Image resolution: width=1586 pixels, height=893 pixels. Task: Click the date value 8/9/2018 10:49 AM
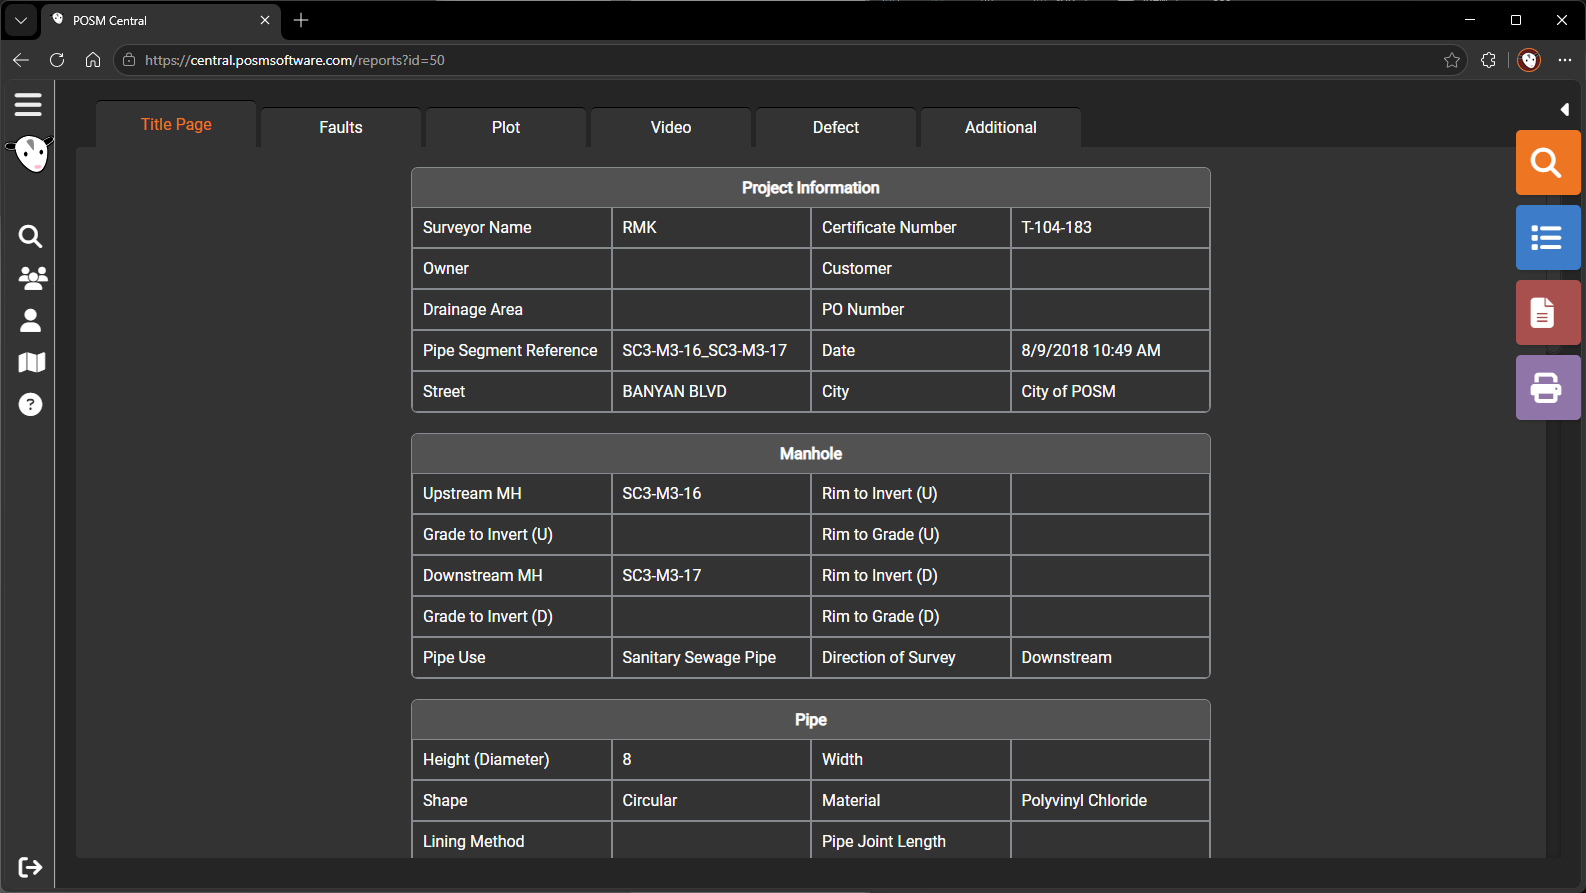click(1091, 351)
